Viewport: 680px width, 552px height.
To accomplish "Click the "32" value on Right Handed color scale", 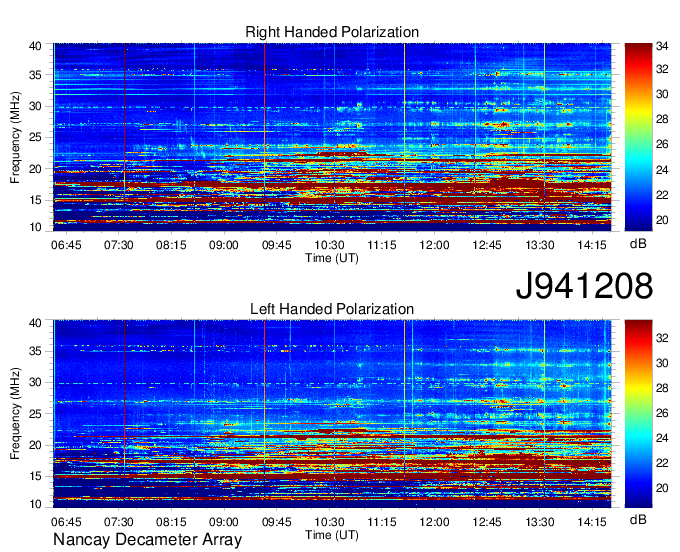I will [662, 69].
